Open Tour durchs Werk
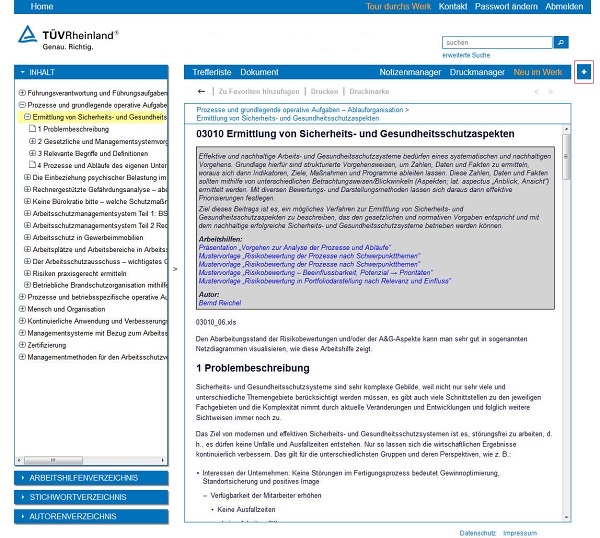600x538 pixels. (398, 7)
